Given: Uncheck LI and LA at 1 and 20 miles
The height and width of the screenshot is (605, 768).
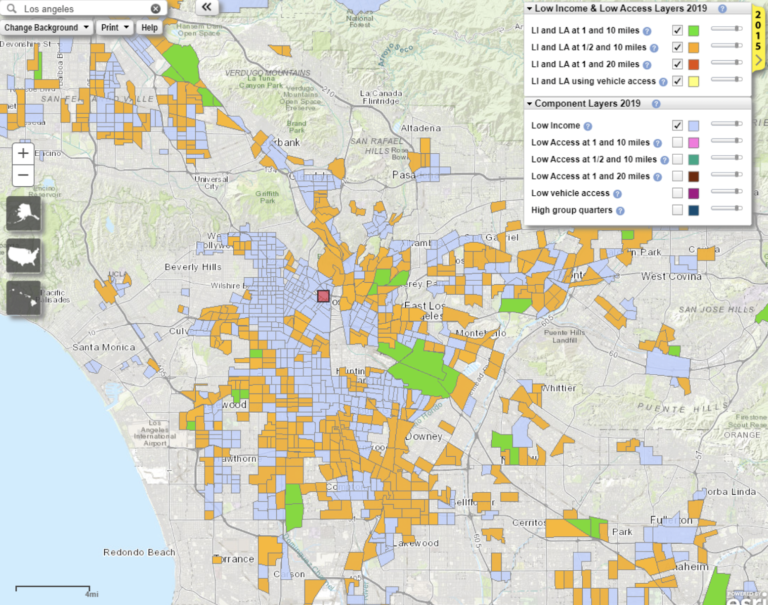Looking at the screenshot, I should coord(677,64).
